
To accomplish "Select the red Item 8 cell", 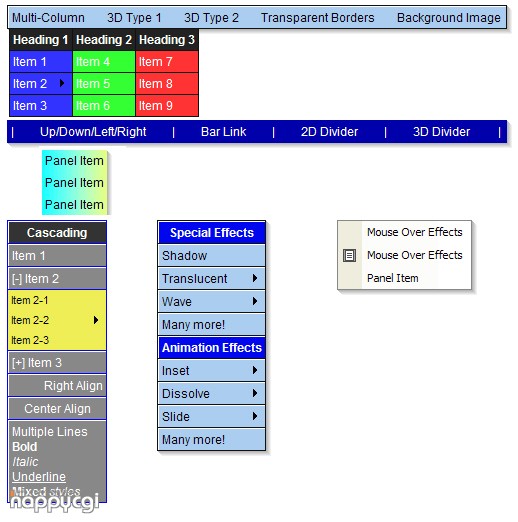I will coord(167,84).
